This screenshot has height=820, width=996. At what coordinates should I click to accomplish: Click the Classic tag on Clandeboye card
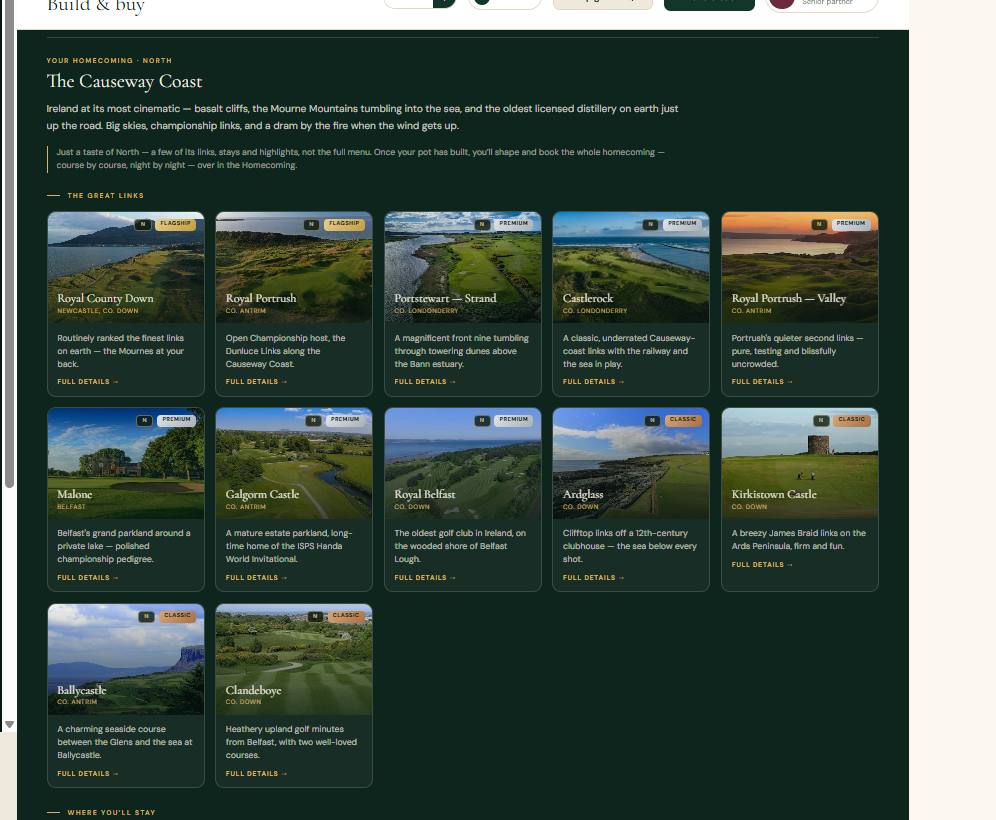pos(346,615)
